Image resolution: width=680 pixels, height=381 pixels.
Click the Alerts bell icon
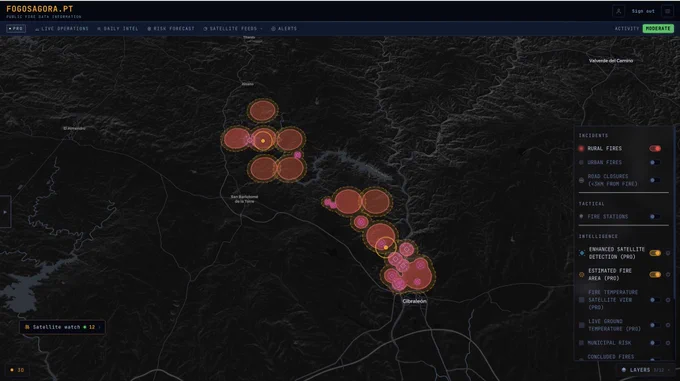coord(273,29)
